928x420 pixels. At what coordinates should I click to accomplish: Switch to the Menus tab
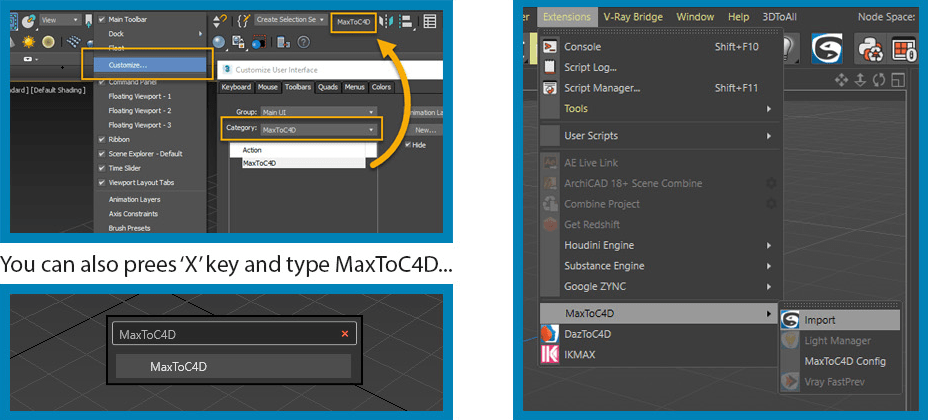(x=355, y=87)
